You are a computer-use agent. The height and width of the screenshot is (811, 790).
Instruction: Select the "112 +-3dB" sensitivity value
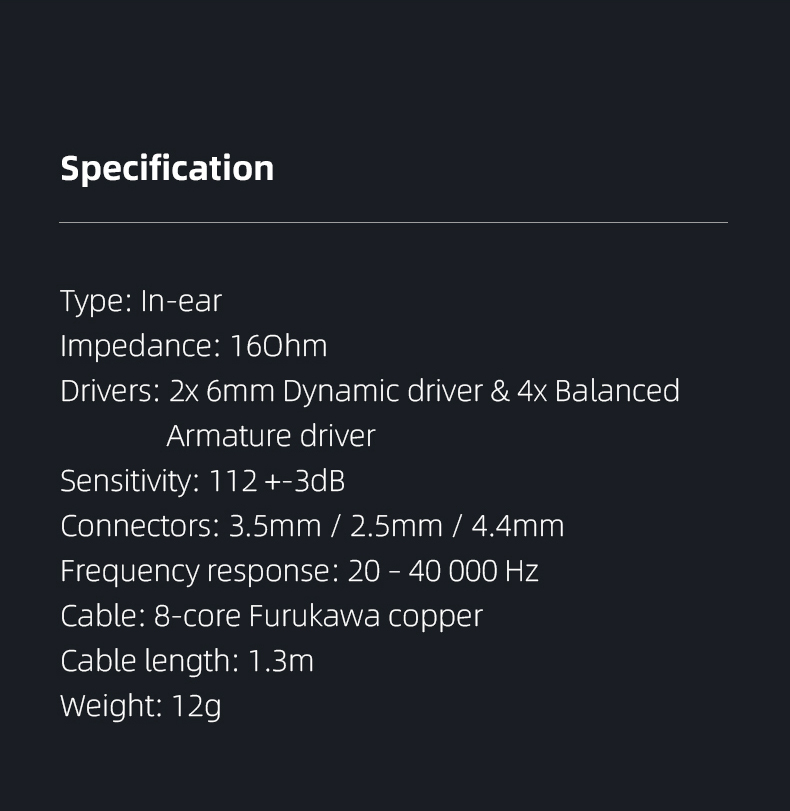(277, 481)
